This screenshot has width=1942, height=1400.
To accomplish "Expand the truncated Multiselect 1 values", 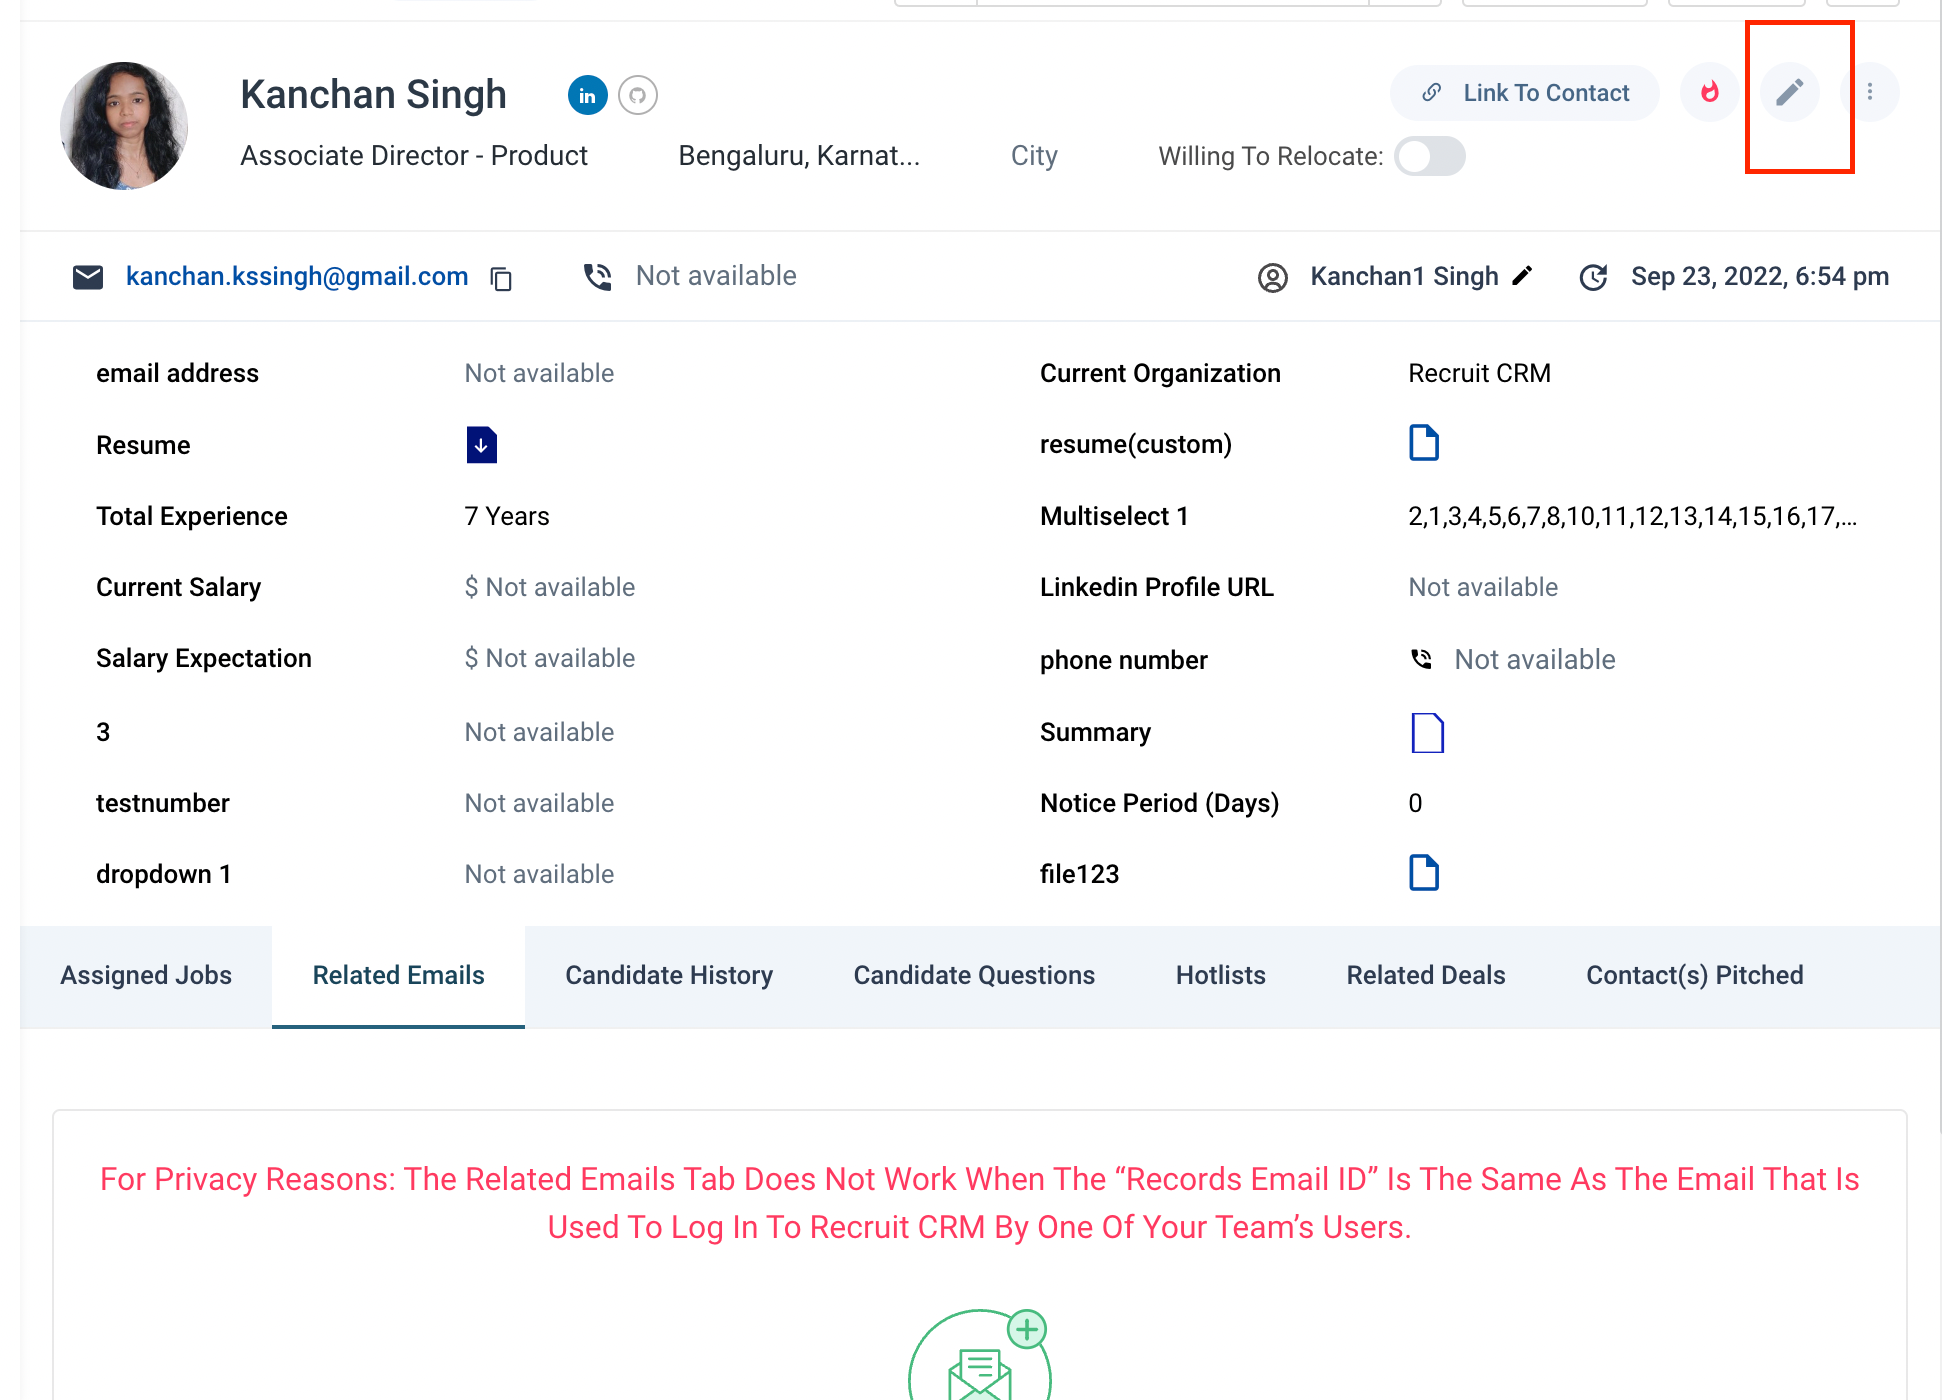I will pos(1632,516).
